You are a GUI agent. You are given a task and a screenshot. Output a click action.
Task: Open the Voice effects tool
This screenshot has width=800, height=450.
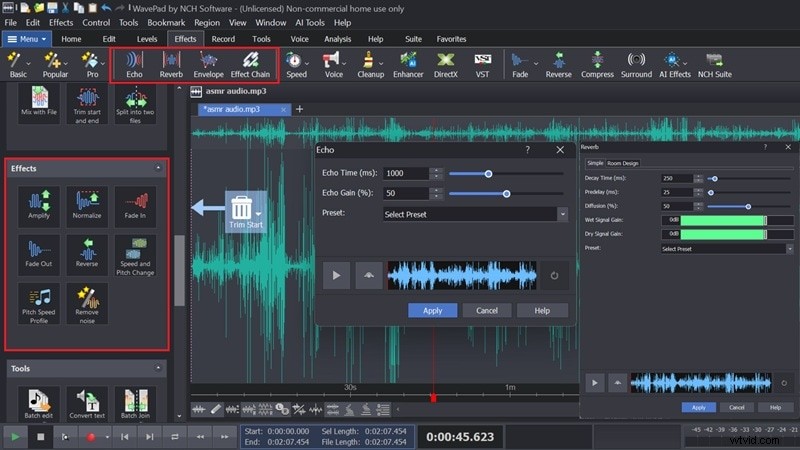(333, 65)
